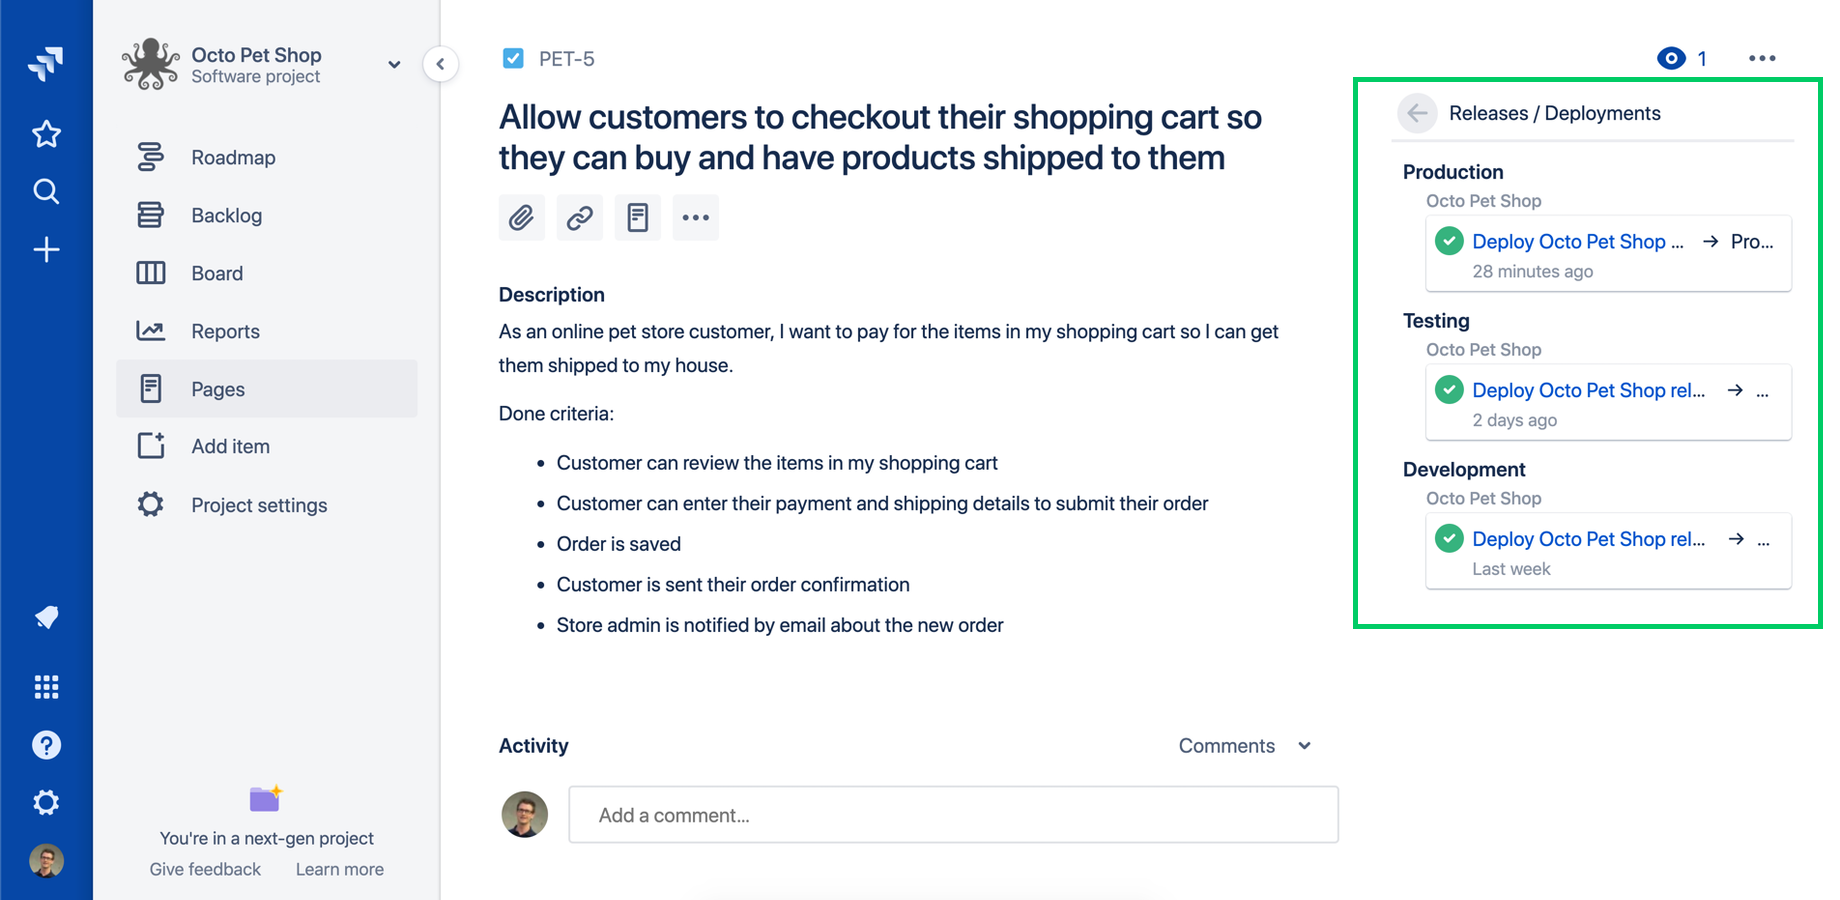Click the PET-5 story type checkbox icon

pyautogui.click(x=513, y=58)
